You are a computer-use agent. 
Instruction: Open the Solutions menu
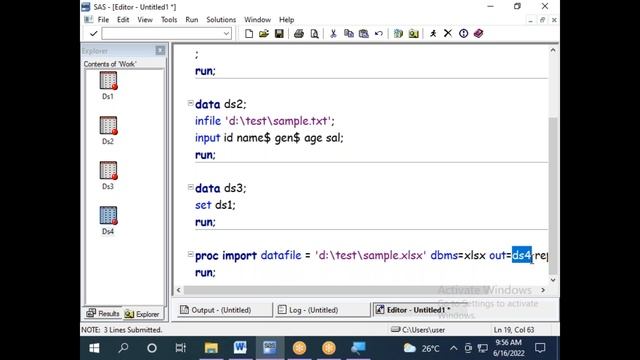[221, 20]
